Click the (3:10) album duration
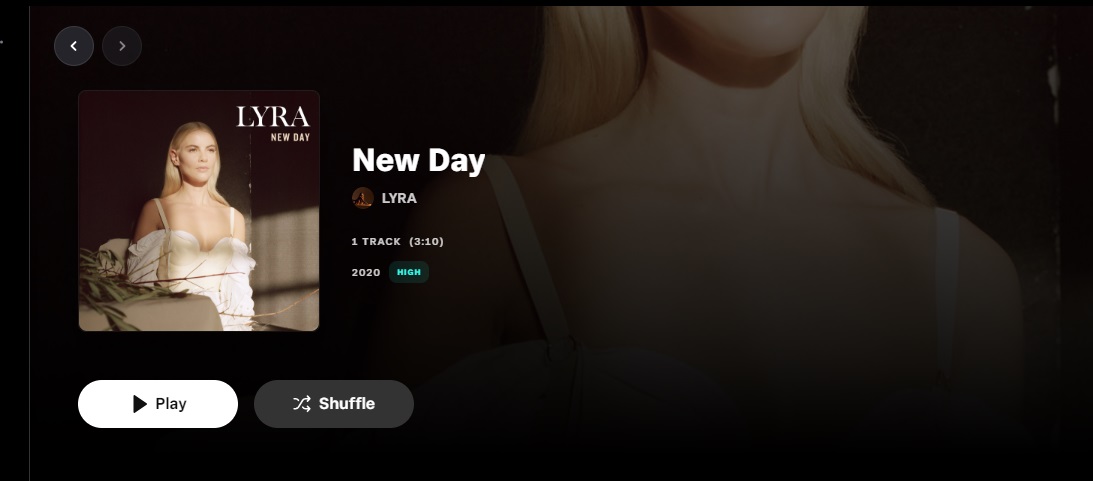The width and height of the screenshot is (1093, 481). click(x=427, y=241)
